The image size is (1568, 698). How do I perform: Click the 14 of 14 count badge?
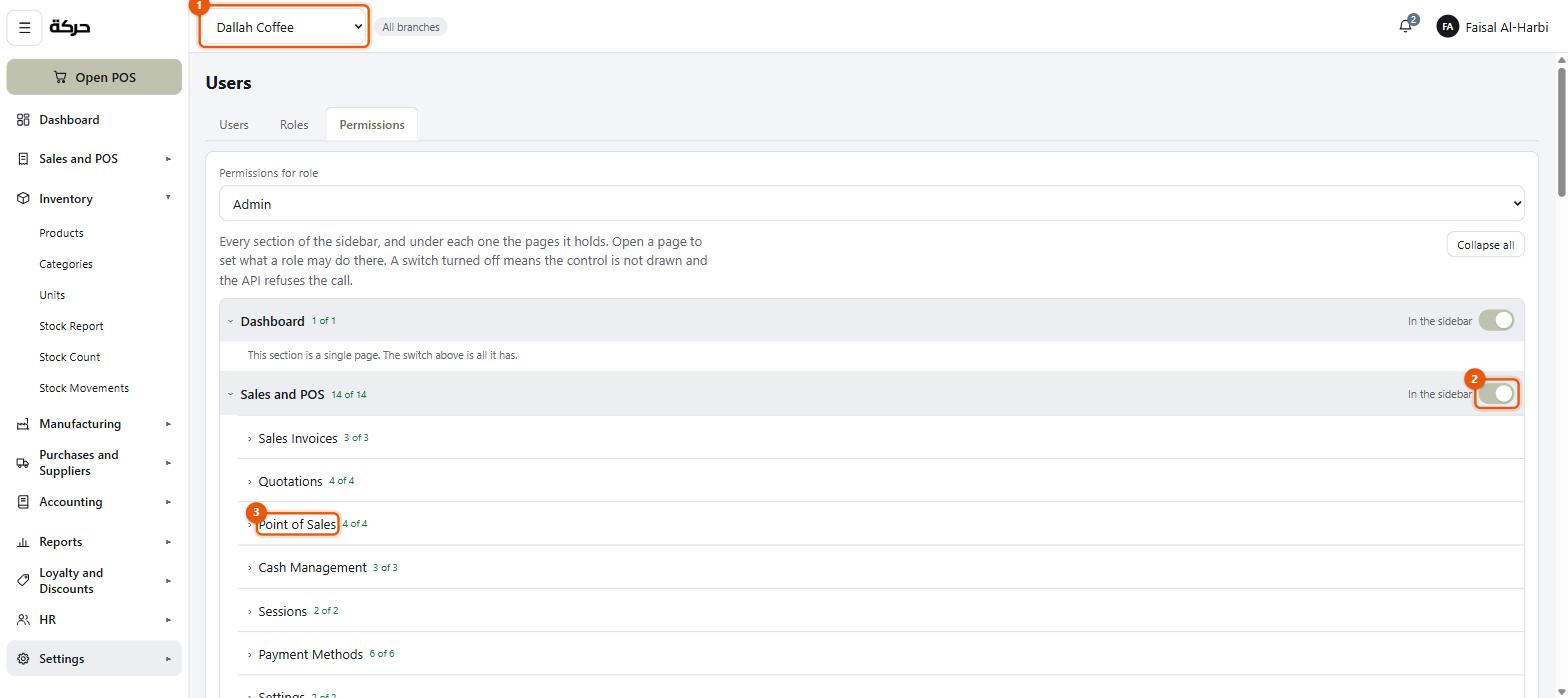coord(349,395)
